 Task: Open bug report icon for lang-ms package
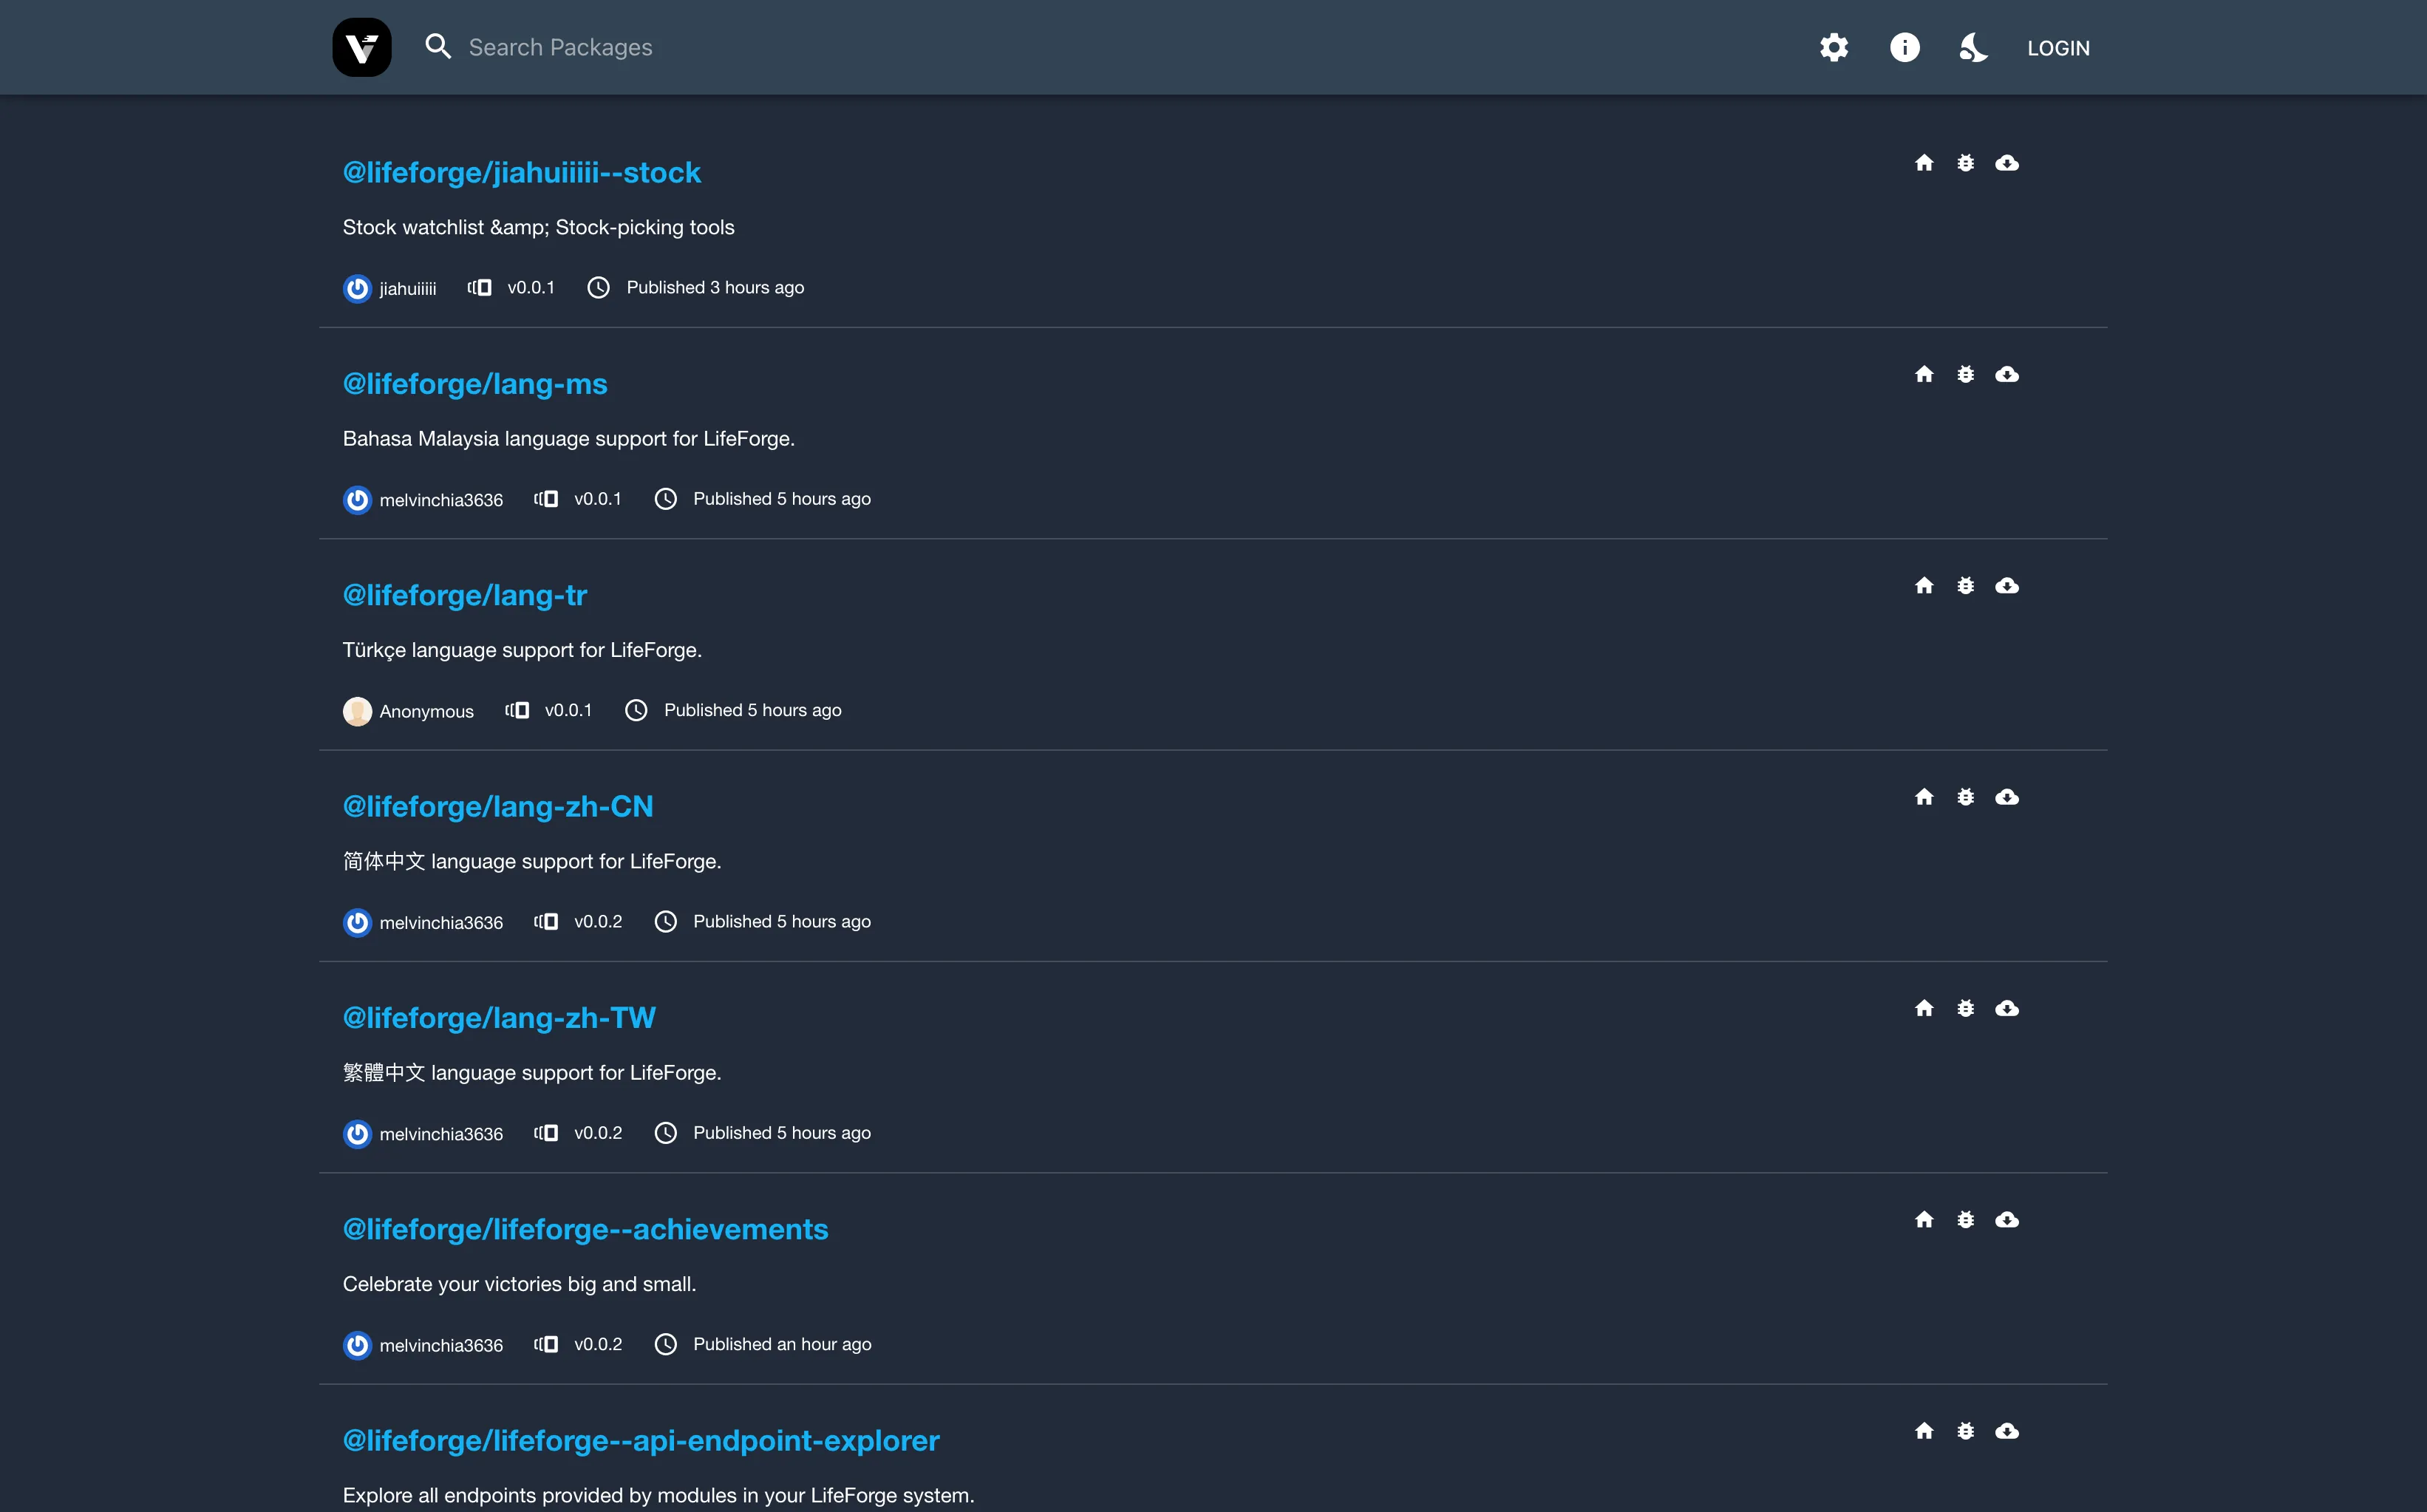pyautogui.click(x=1966, y=374)
